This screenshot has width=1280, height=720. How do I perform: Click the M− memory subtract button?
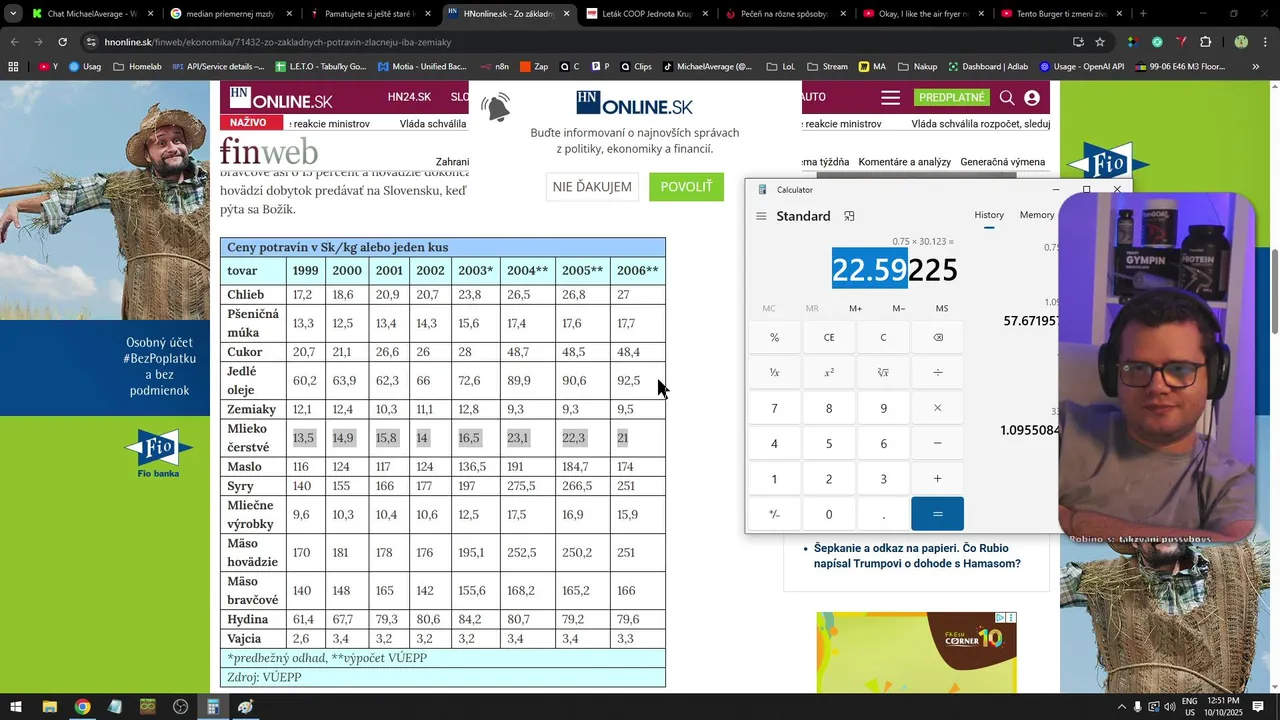tap(898, 308)
